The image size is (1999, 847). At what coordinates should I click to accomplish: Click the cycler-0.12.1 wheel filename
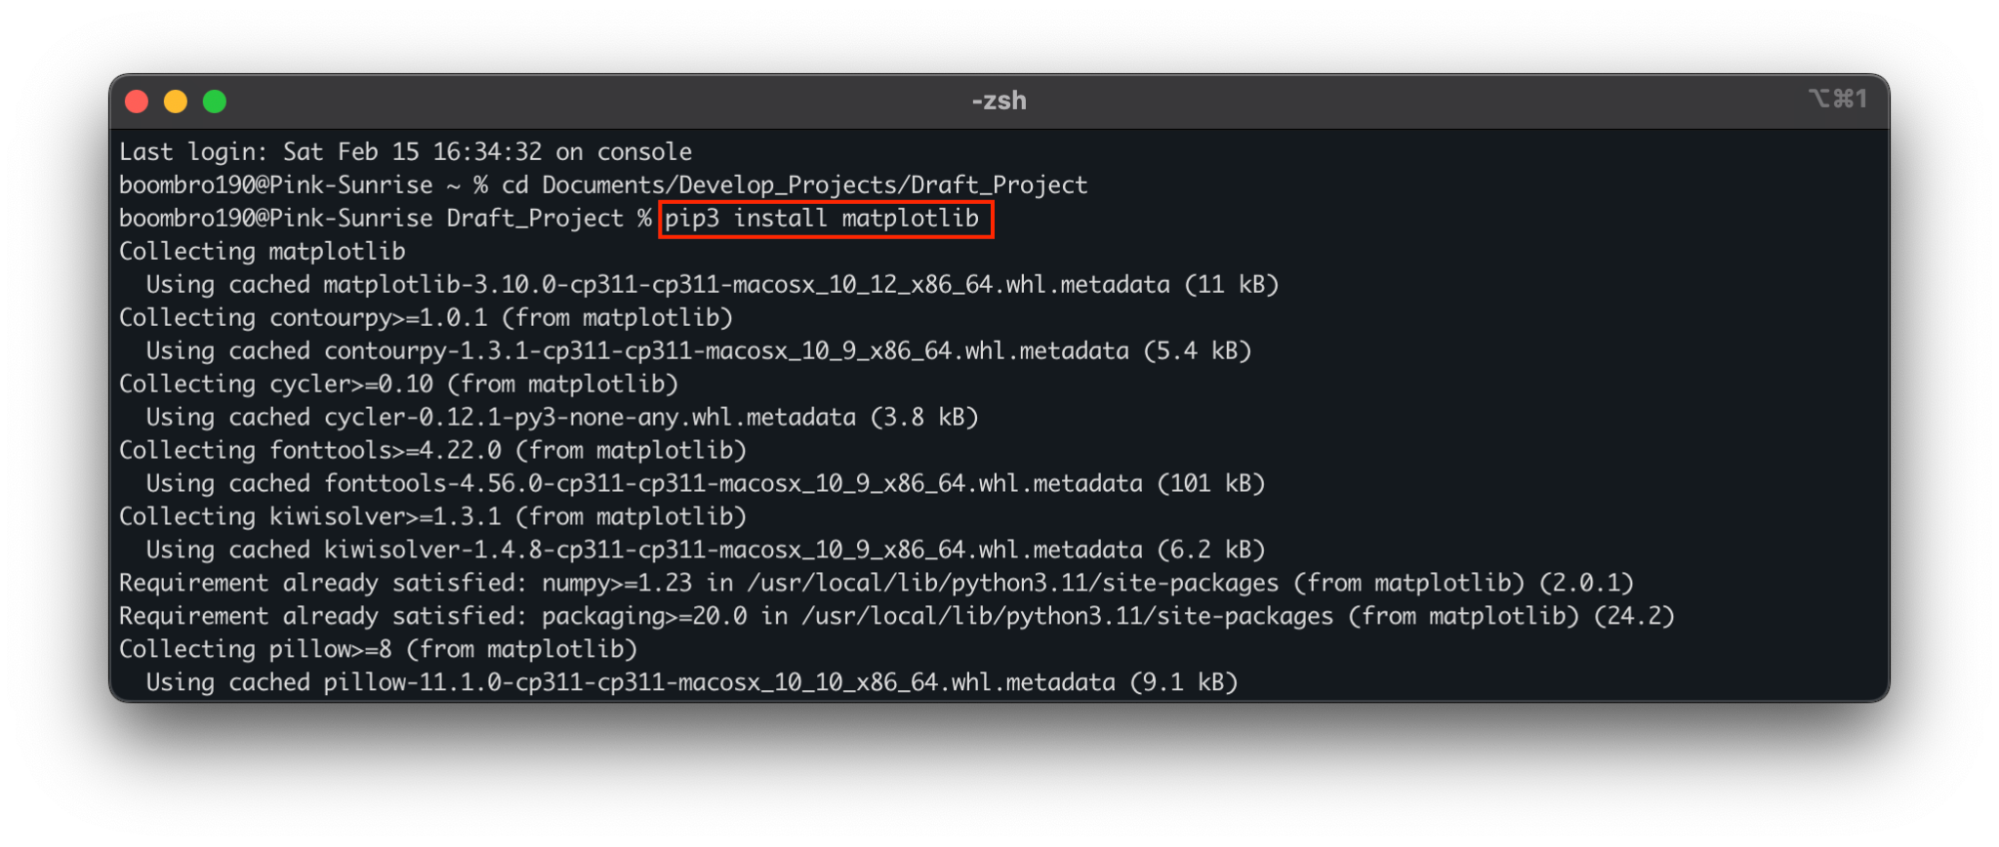(589, 417)
